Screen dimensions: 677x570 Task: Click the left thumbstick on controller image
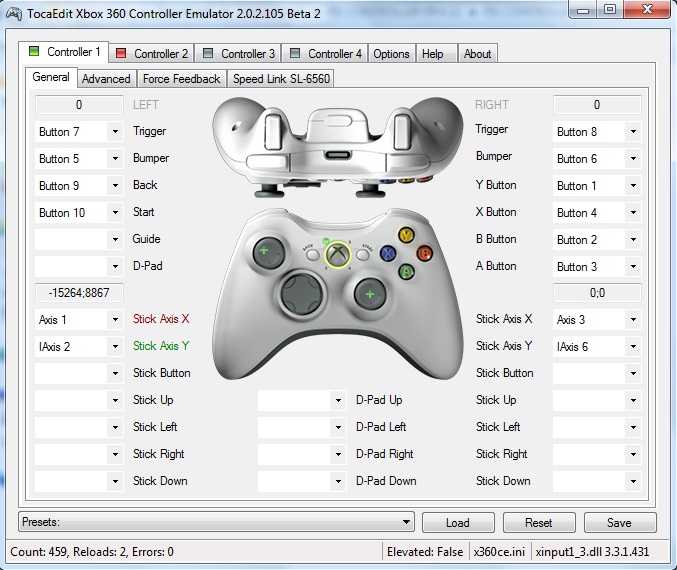point(264,251)
